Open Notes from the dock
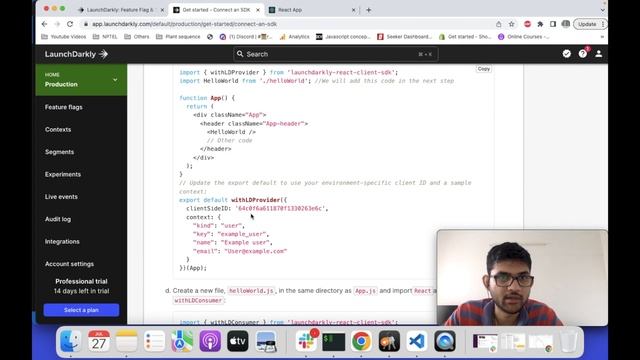Image resolution: width=640 pixels, height=360 pixels. coord(127,341)
